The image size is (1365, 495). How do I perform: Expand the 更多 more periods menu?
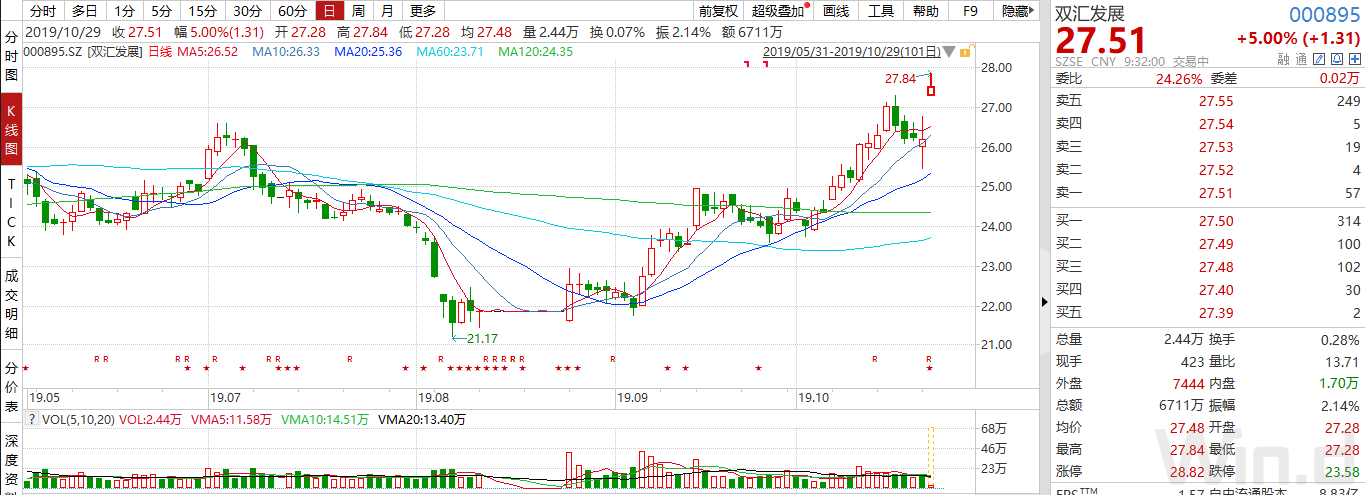click(423, 11)
